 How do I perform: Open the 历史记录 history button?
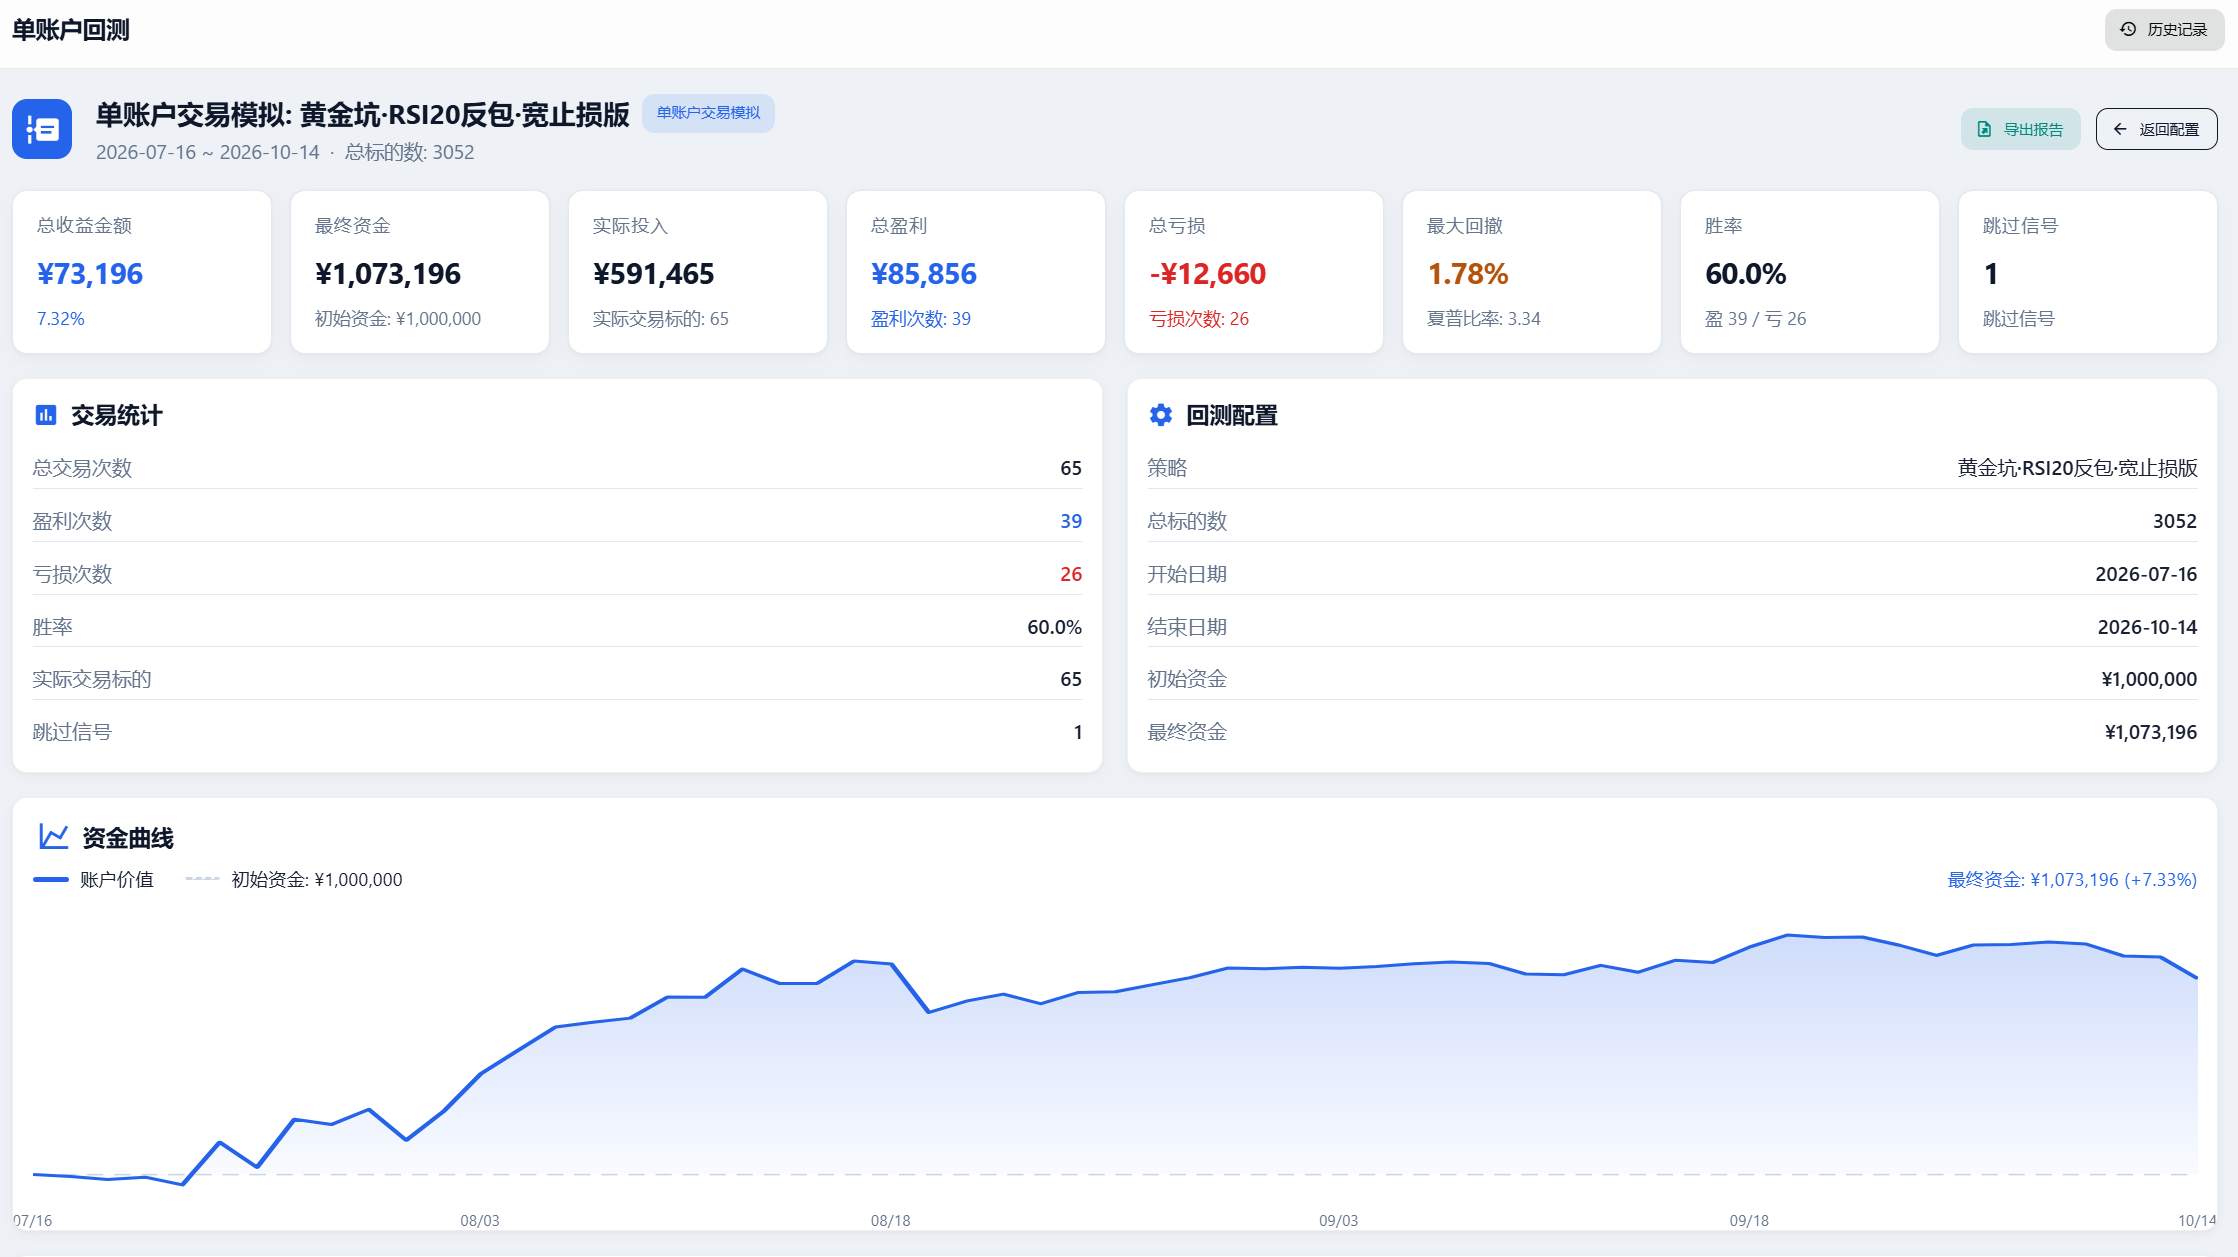pyautogui.click(x=2164, y=30)
